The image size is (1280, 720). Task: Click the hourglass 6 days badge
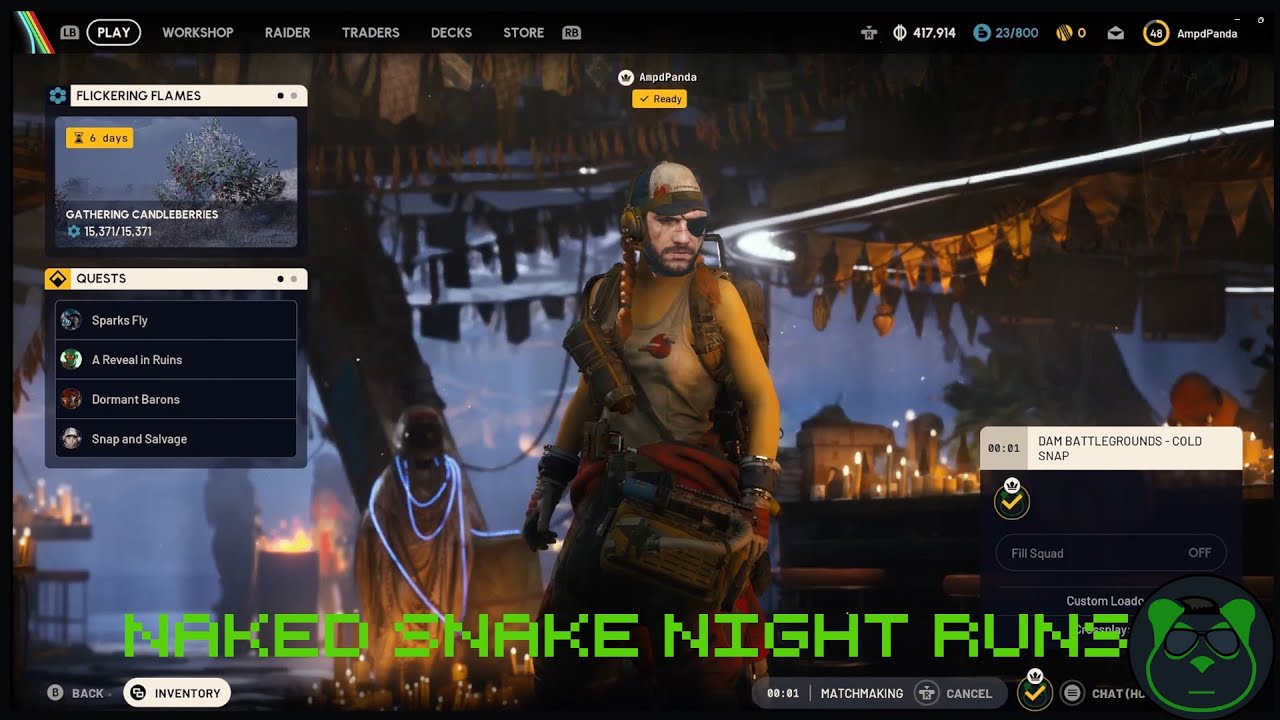(x=99, y=138)
